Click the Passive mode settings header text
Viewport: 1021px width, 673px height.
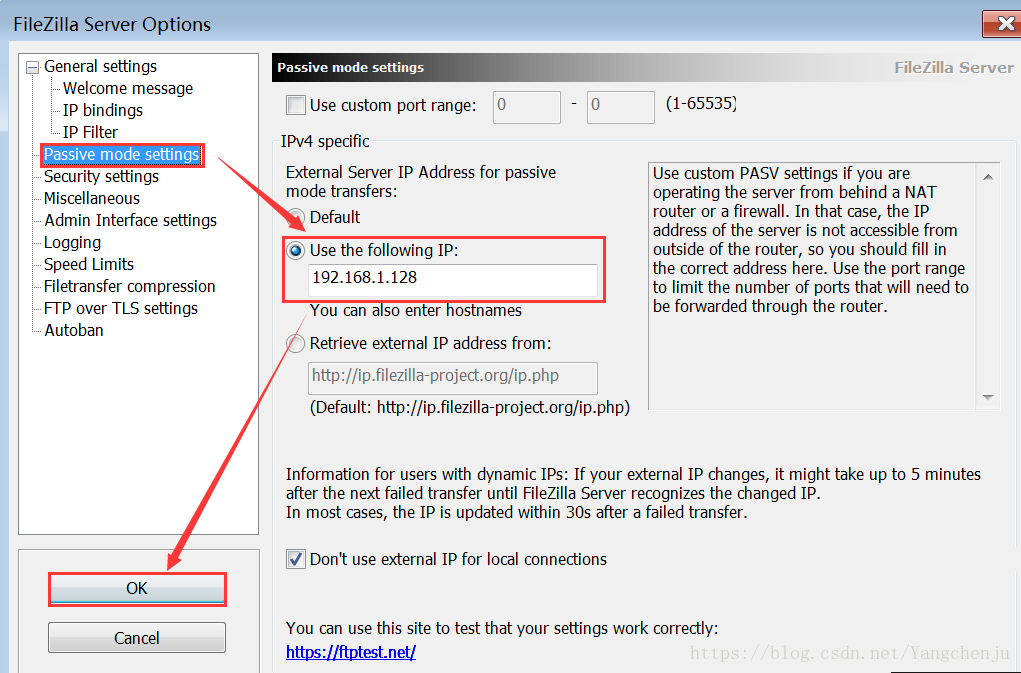350,68
